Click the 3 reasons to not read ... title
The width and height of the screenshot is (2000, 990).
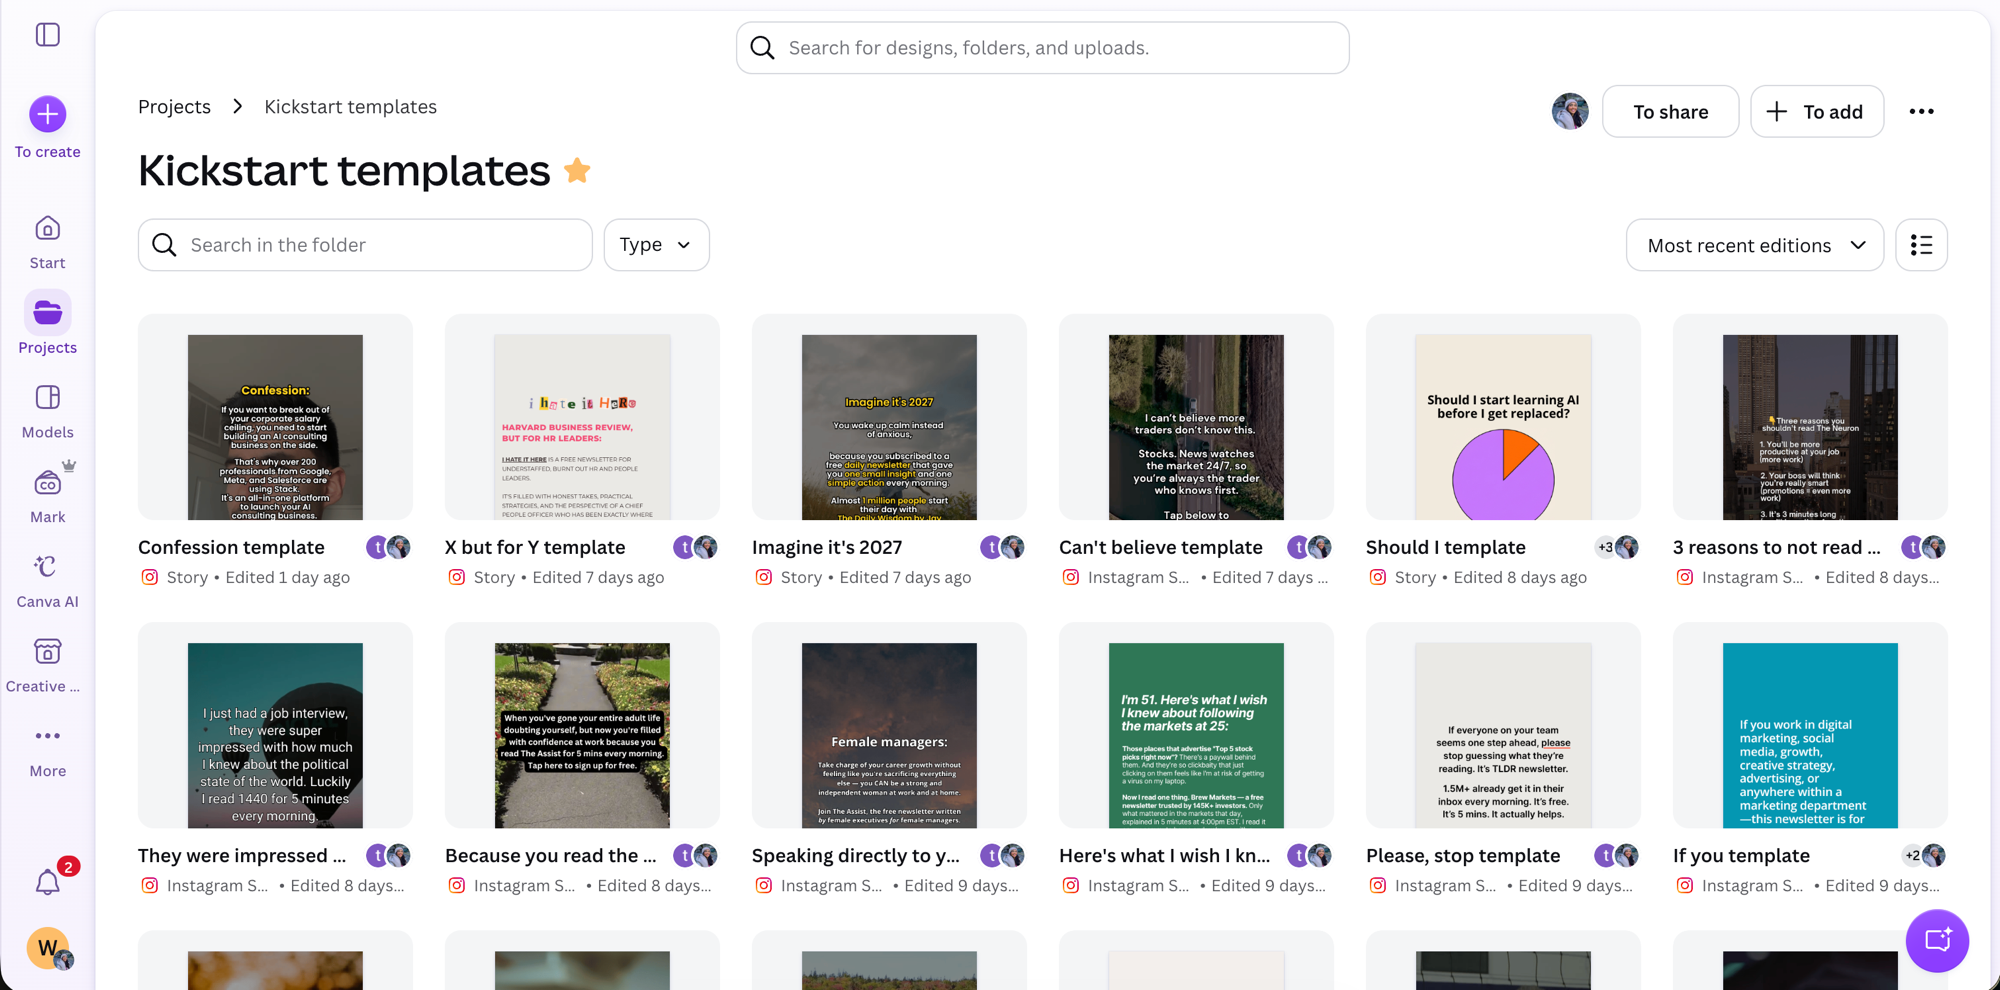point(1777,547)
